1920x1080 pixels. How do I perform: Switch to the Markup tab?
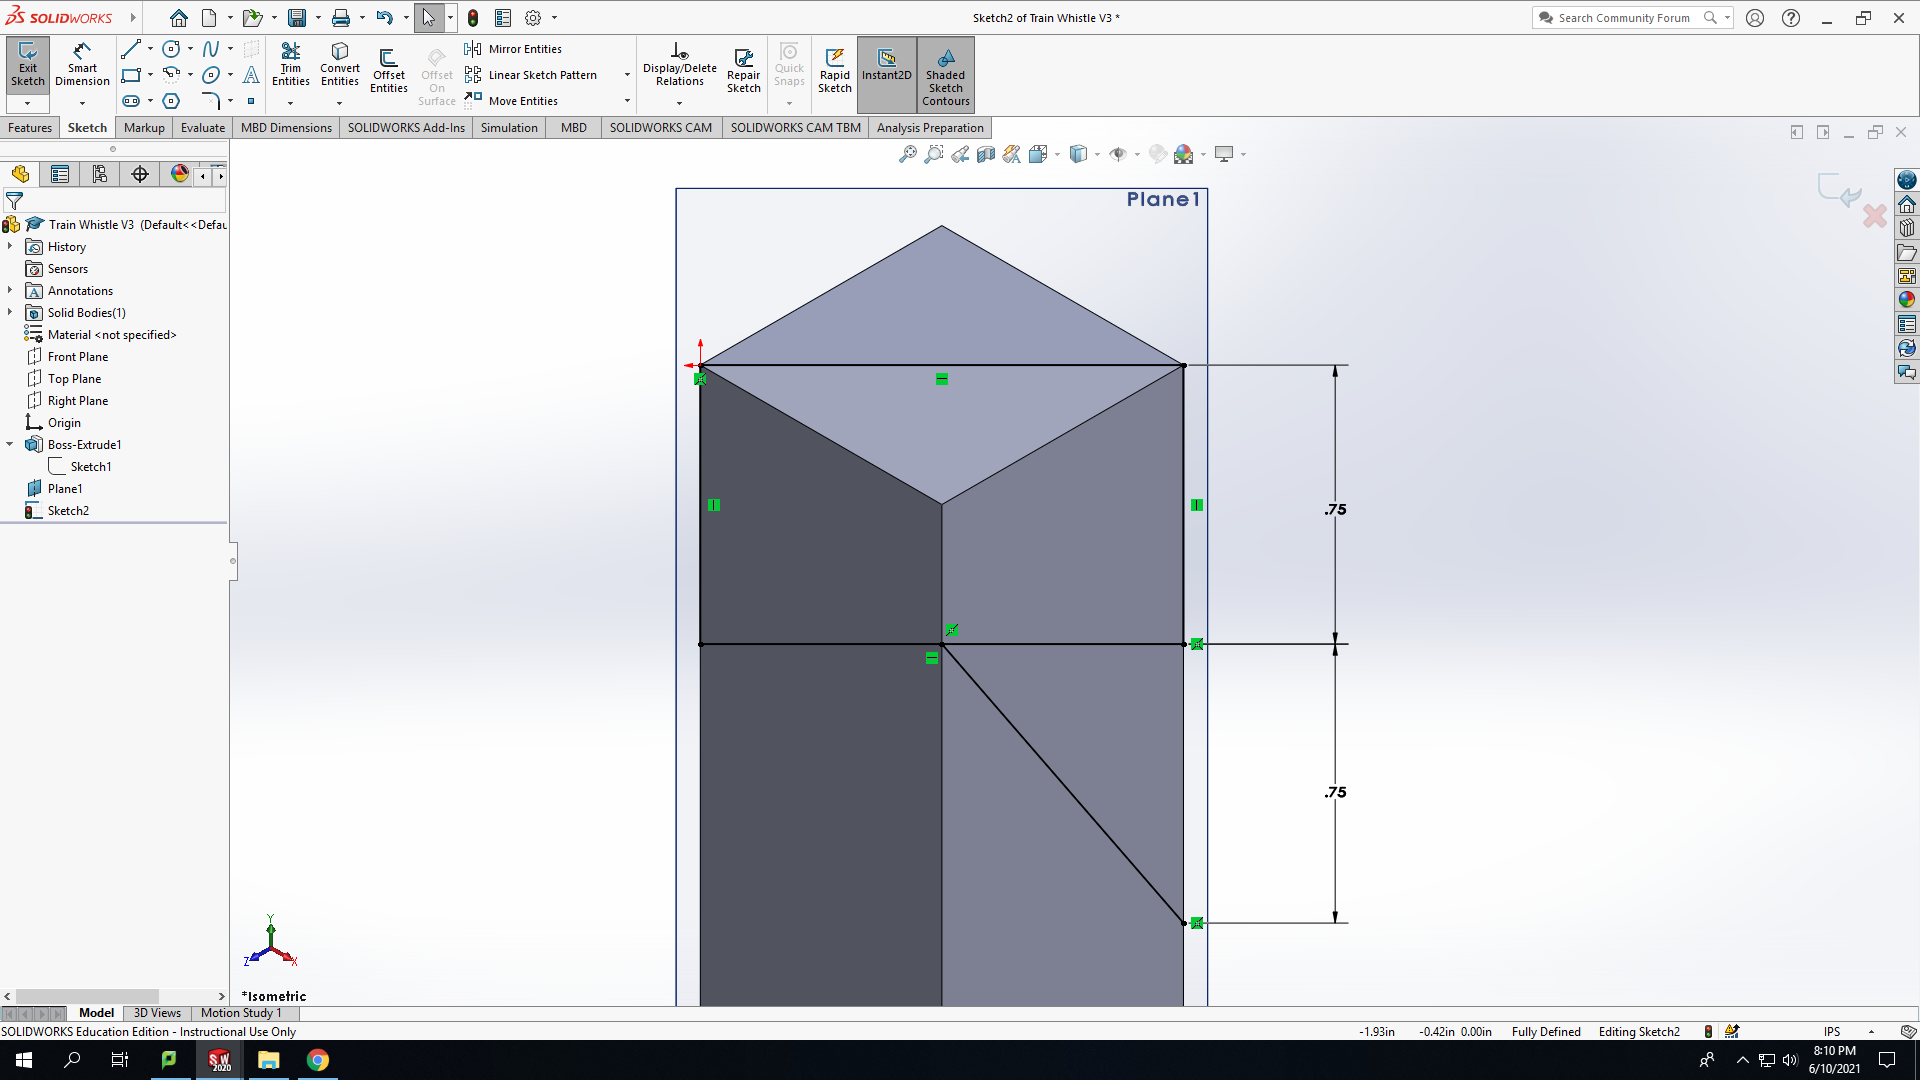[144, 128]
